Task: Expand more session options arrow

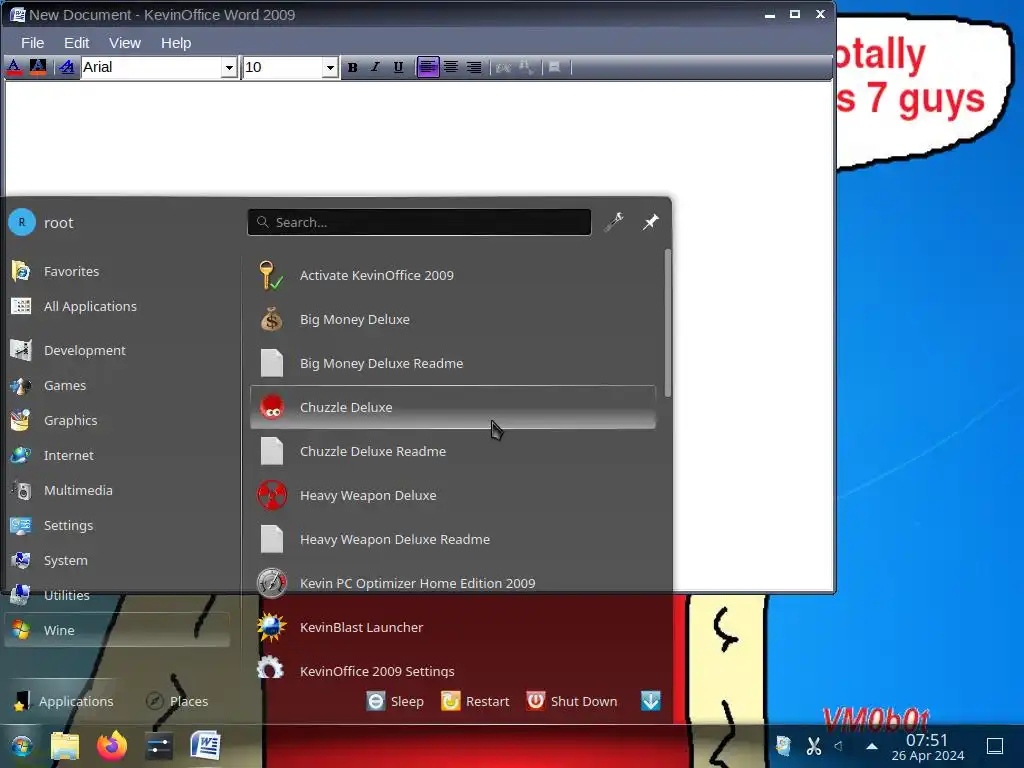Action: click(x=650, y=701)
